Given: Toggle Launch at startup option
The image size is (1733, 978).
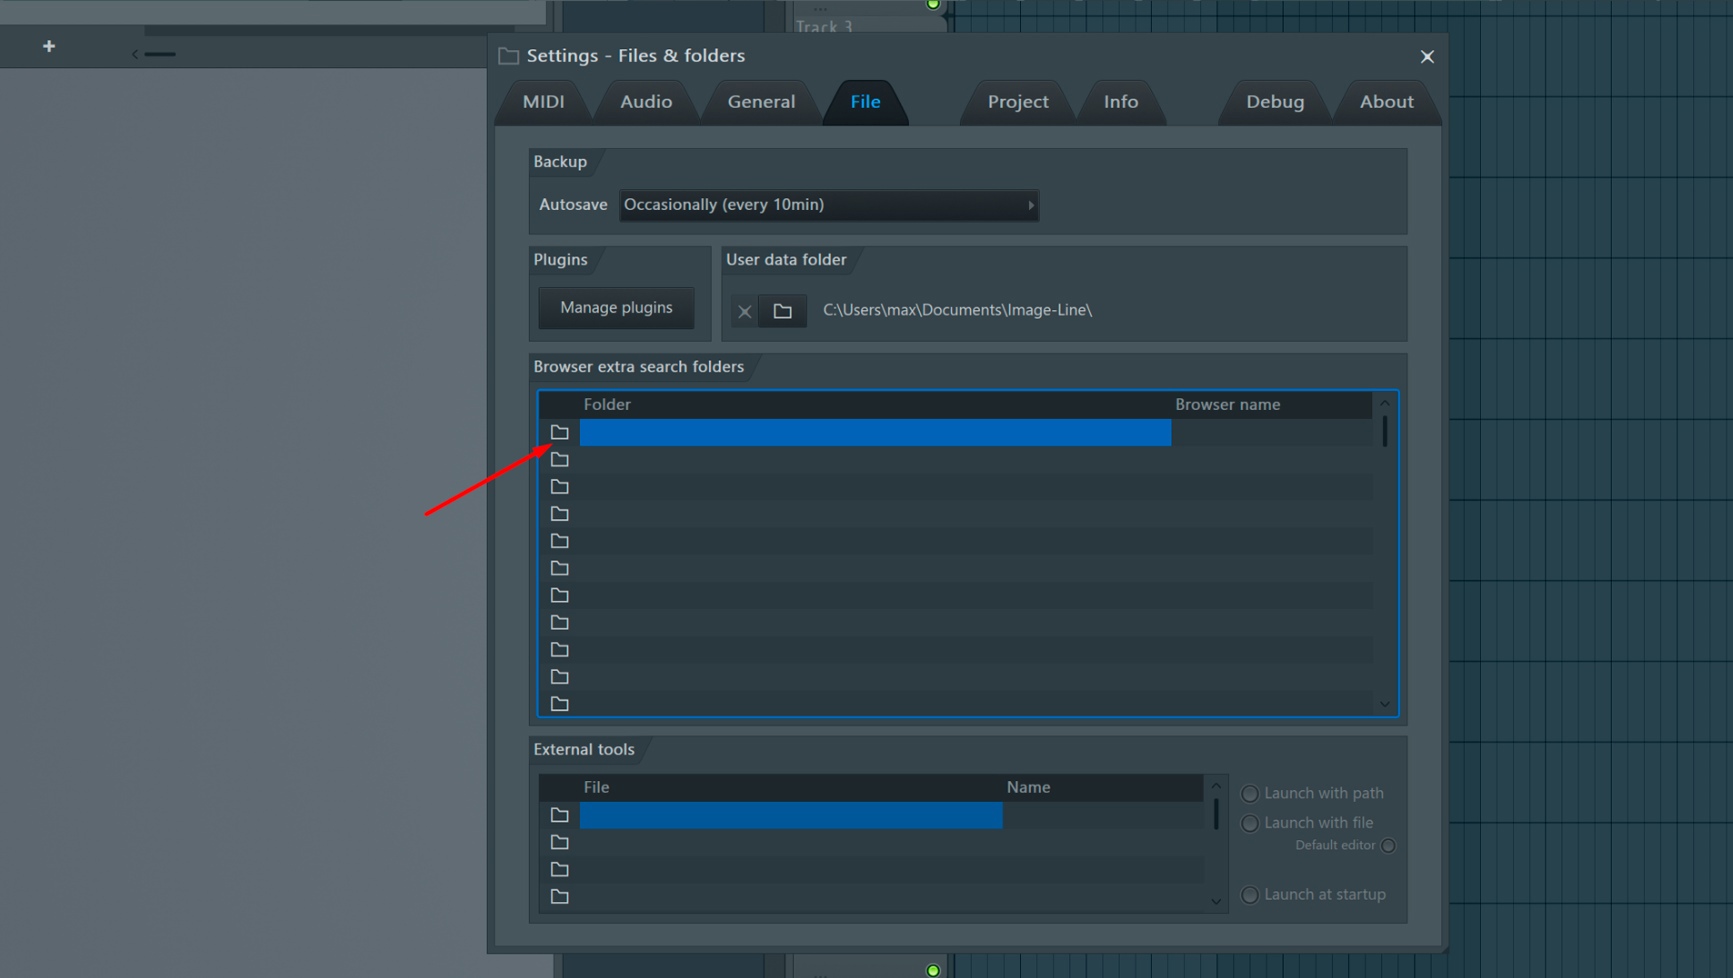Looking at the screenshot, I should (1250, 895).
